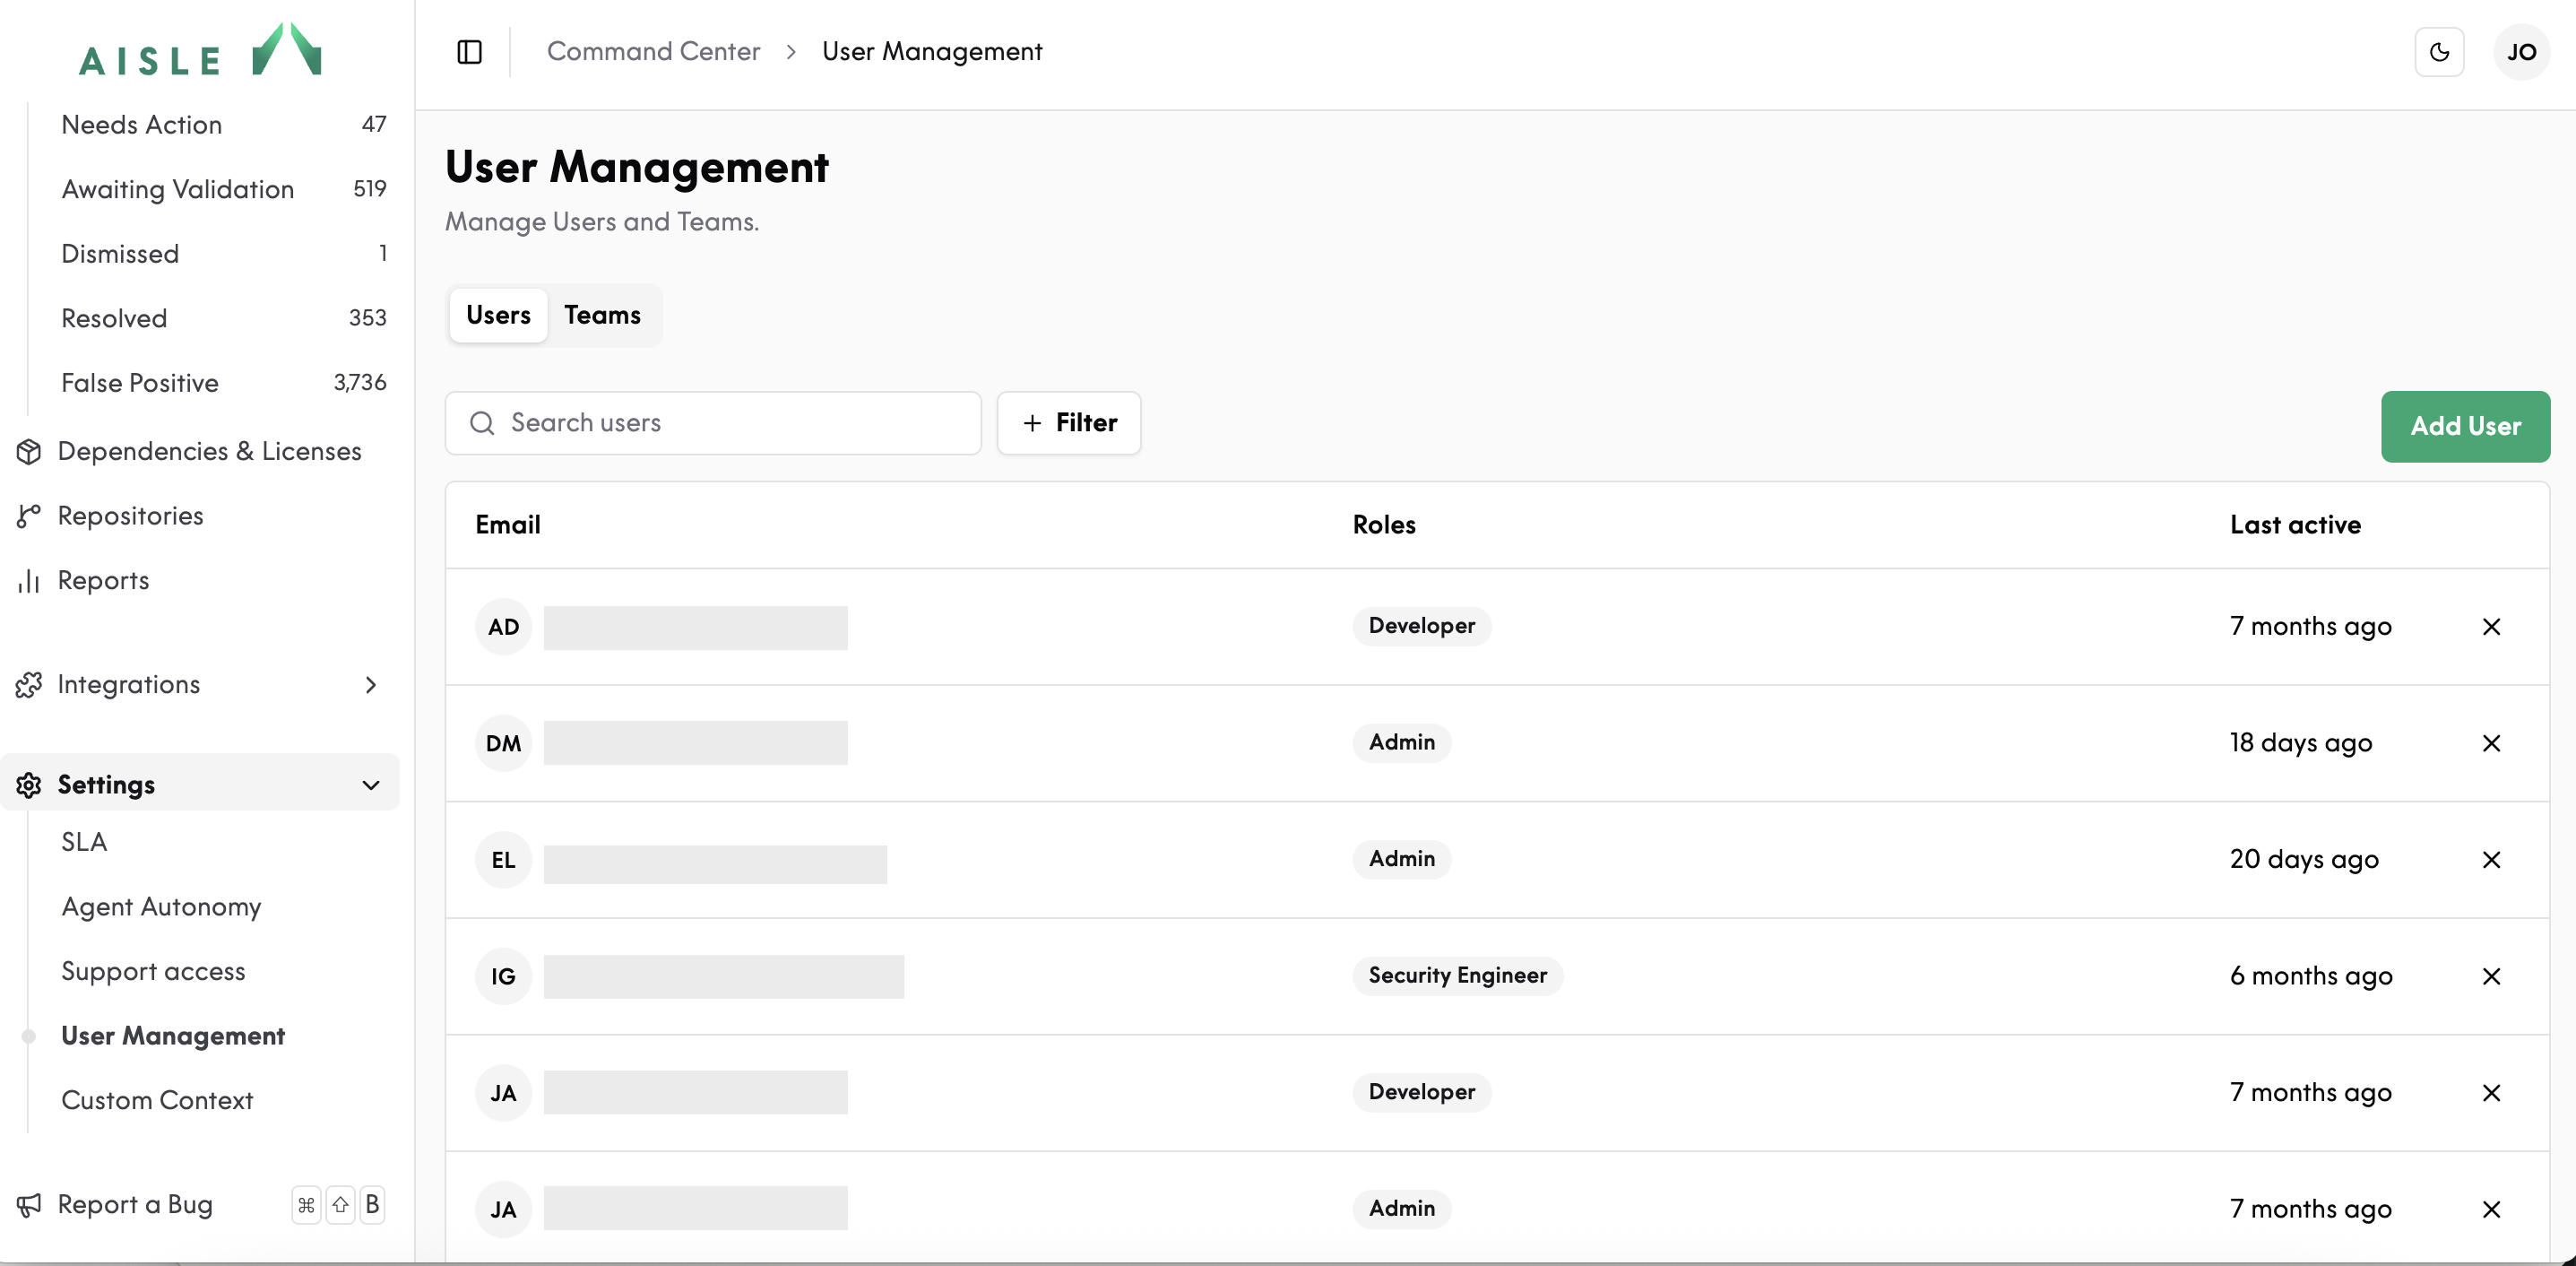
Task: Open Repositories branch icon
Action: 29,516
